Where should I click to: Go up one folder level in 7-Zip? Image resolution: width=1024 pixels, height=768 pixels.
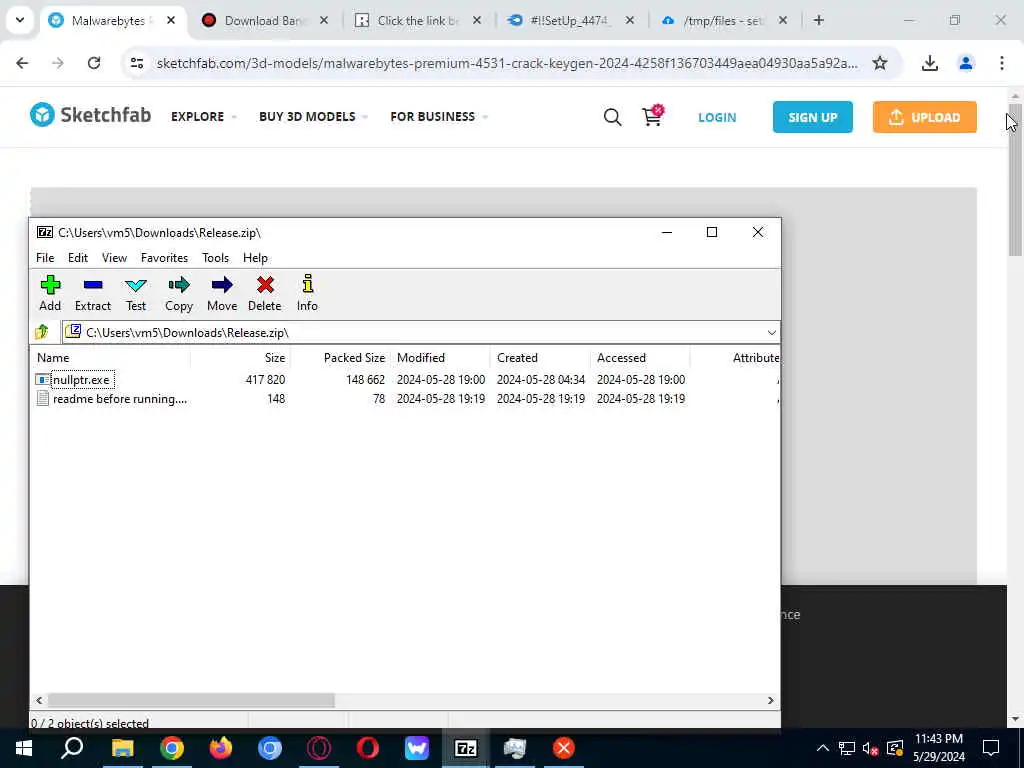pos(42,332)
